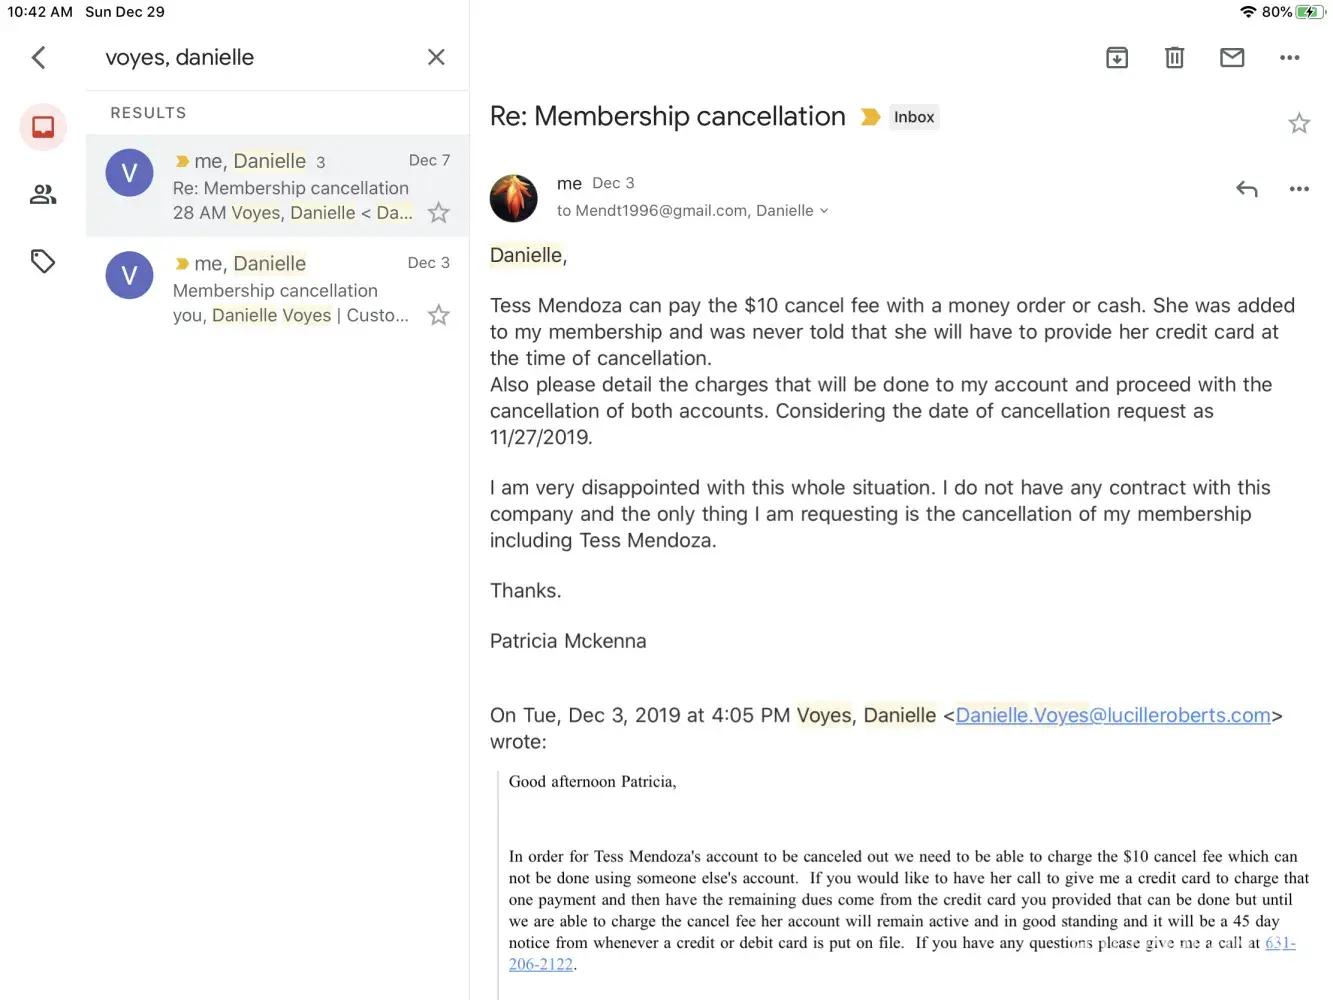Expand recipient details chevron after Danielle
Viewport: 1333px width, 1000px height.
[824, 211]
